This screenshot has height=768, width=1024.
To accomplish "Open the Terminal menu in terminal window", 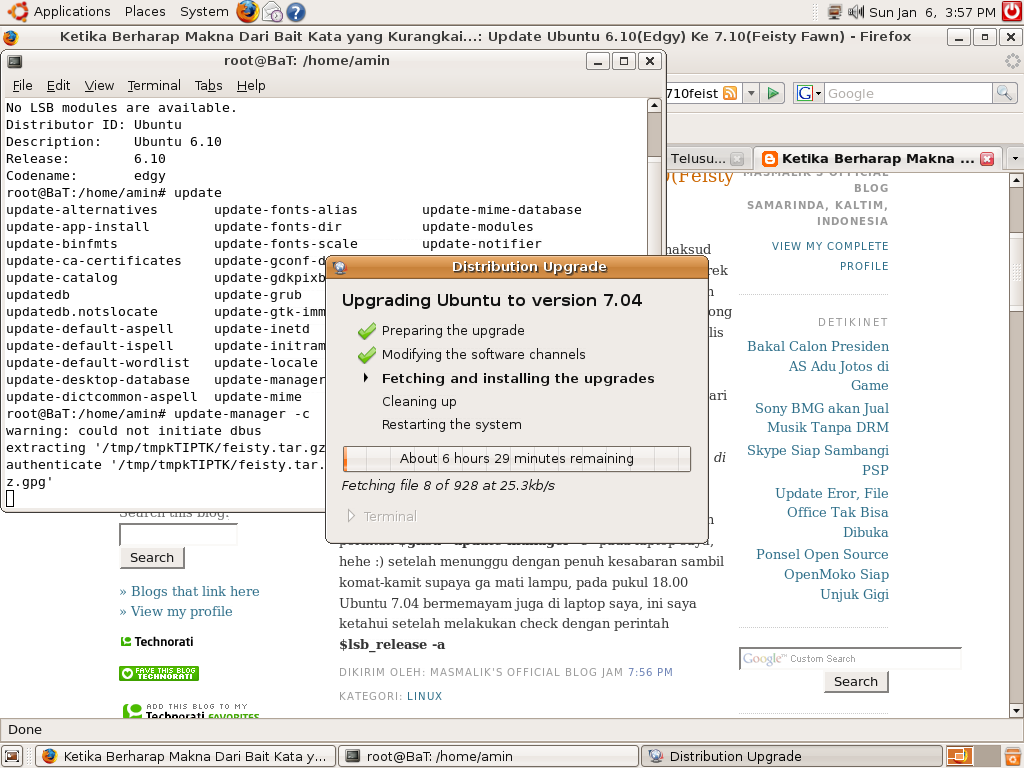I will click(x=154, y=86).
